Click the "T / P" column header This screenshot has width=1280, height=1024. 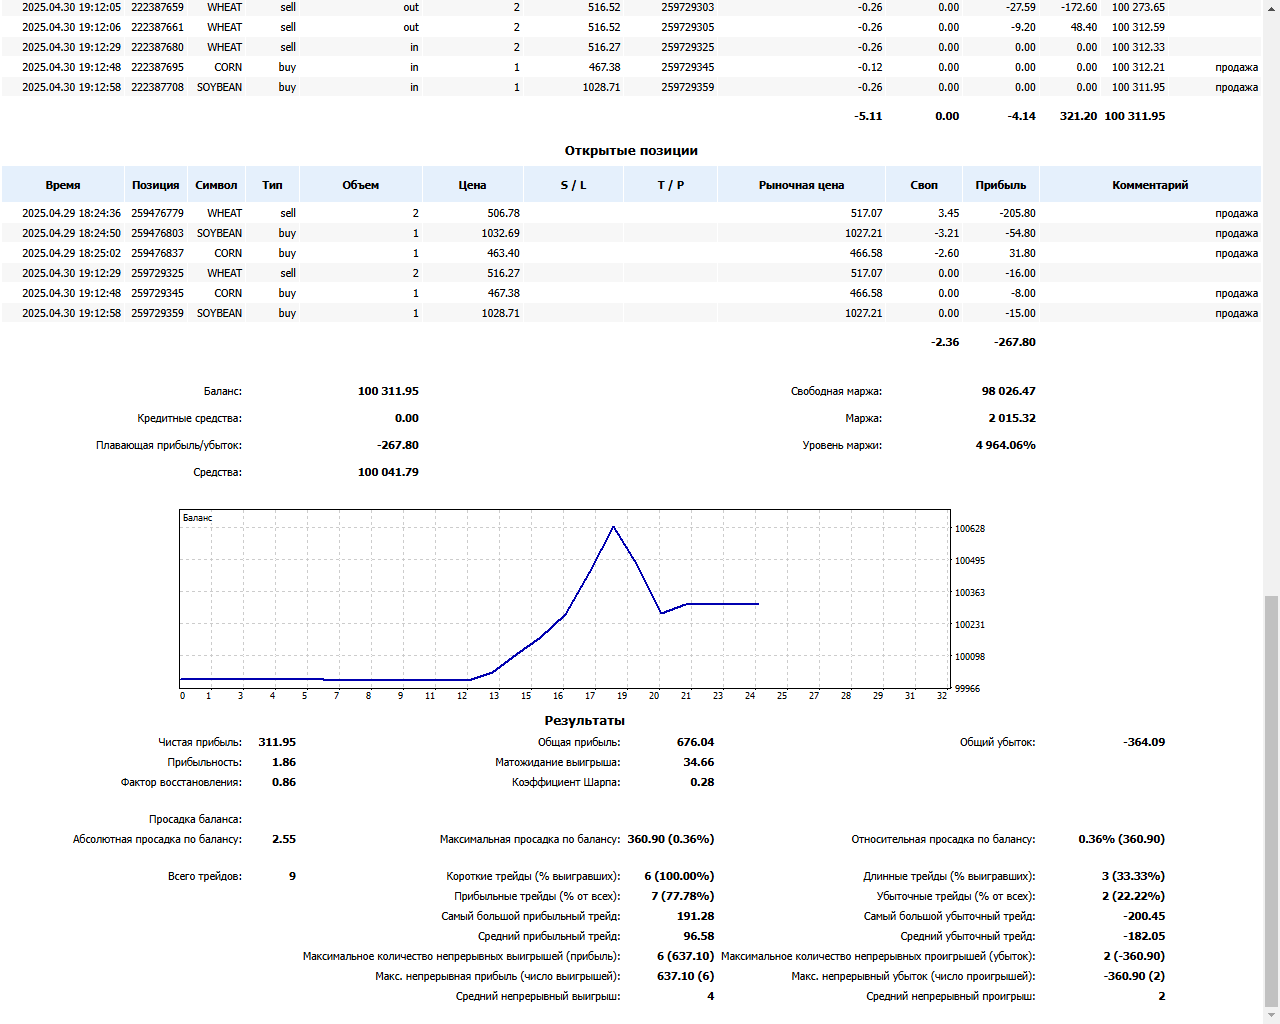[x=671, y=185]
